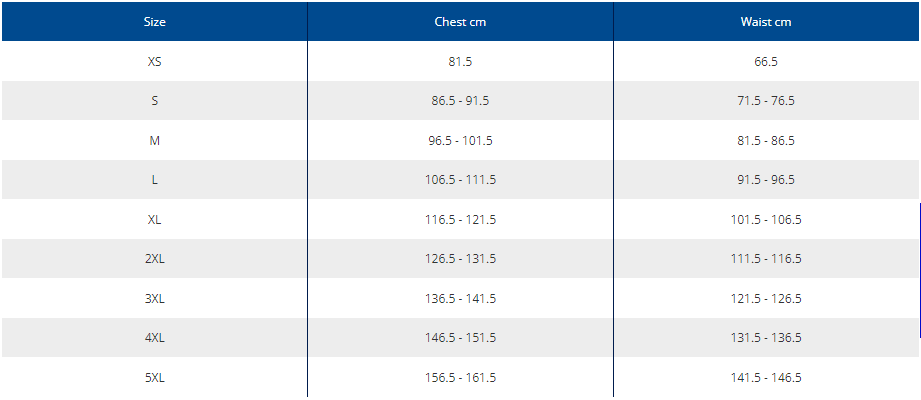The width and height of the screenshot is (921, 400).
Task: Click chest value 81.5 for XS
Action: pos(460,62)
